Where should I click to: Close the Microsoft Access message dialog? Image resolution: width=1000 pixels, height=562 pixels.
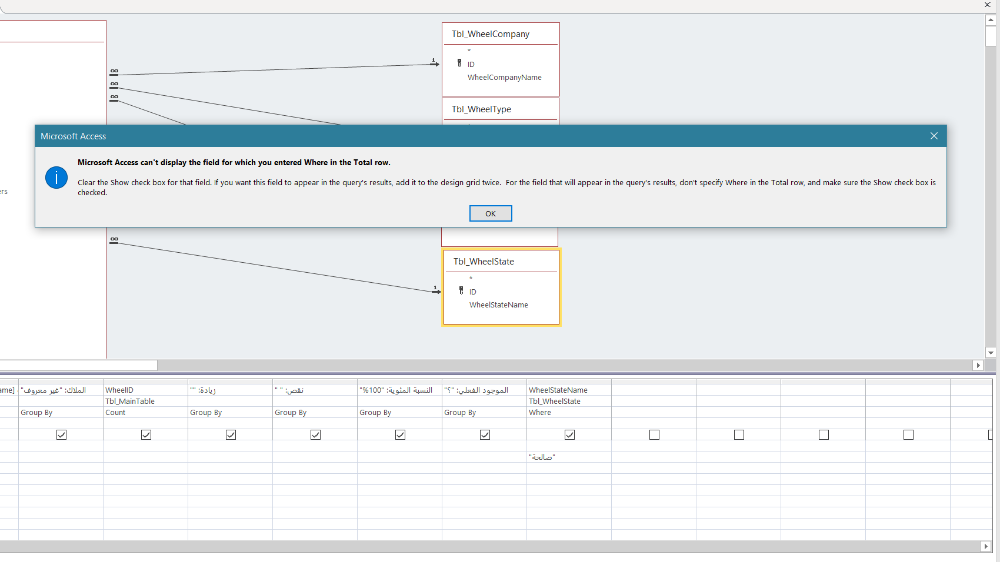coord(934,136)
